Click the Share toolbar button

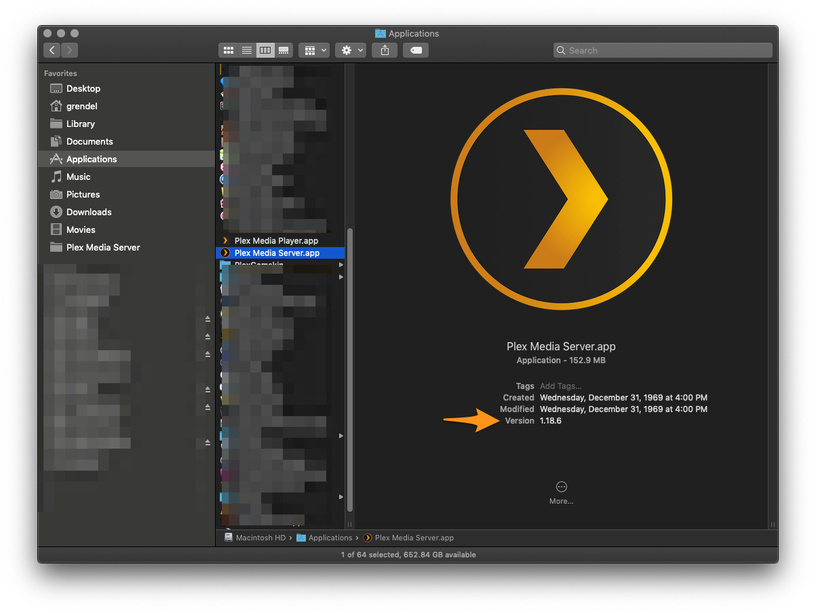385,50
